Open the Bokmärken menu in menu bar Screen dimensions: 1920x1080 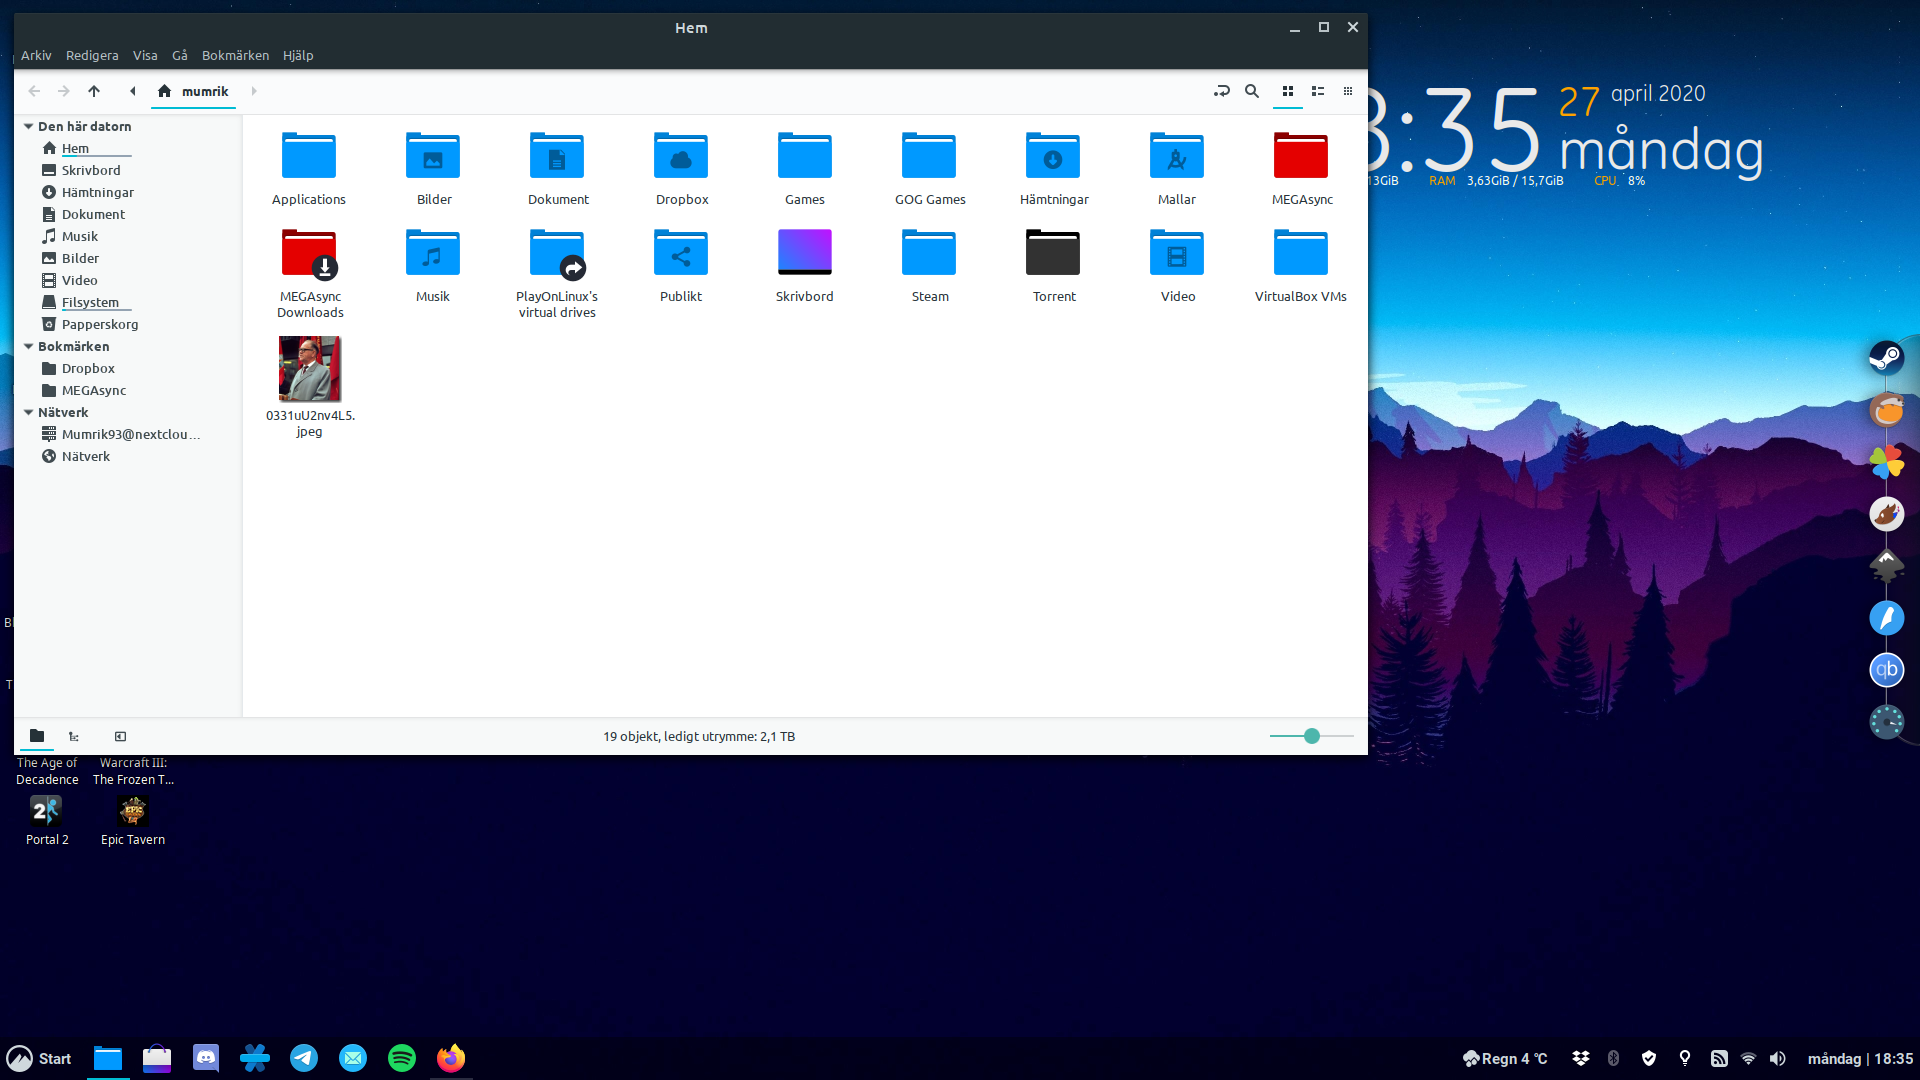(x=235, y=55)
